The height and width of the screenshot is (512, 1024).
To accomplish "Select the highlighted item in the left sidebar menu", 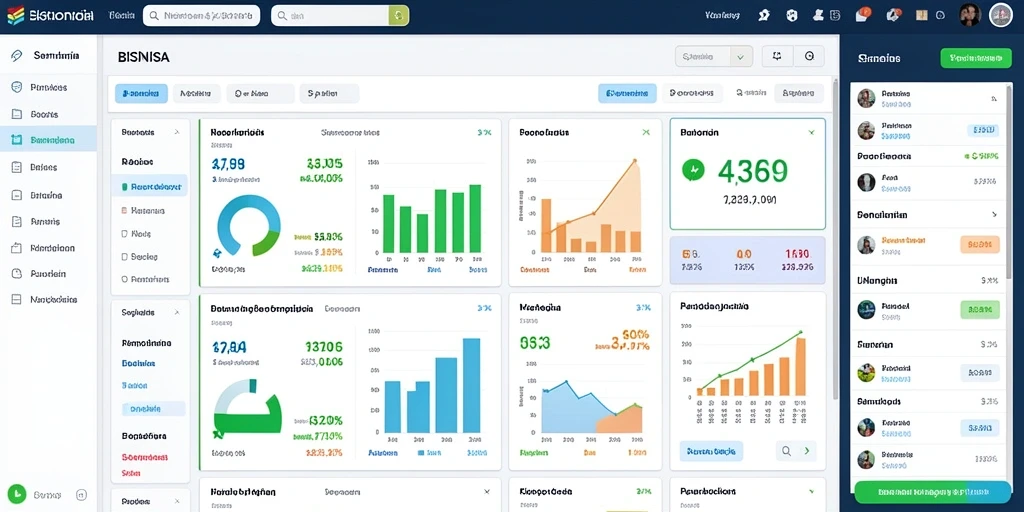I will tap(48, 140).
